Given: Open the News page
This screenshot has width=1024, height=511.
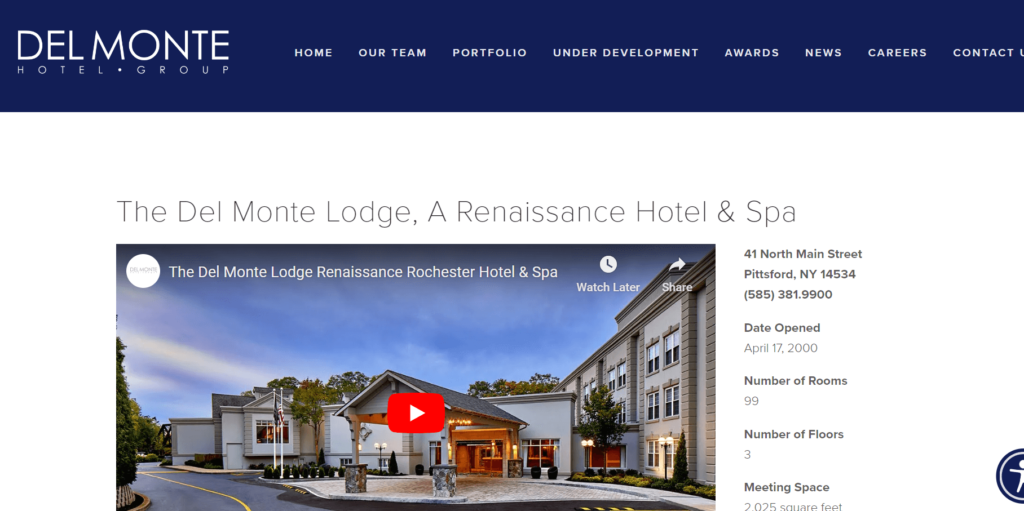Looking at the screenshot, I should [x=824, y=53].
